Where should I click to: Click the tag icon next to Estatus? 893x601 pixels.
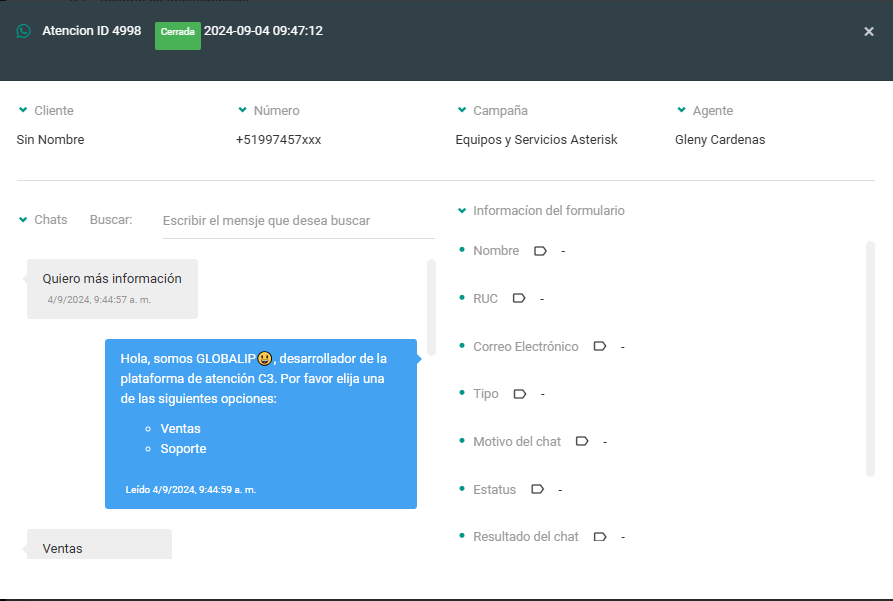(x=537, y=489)
